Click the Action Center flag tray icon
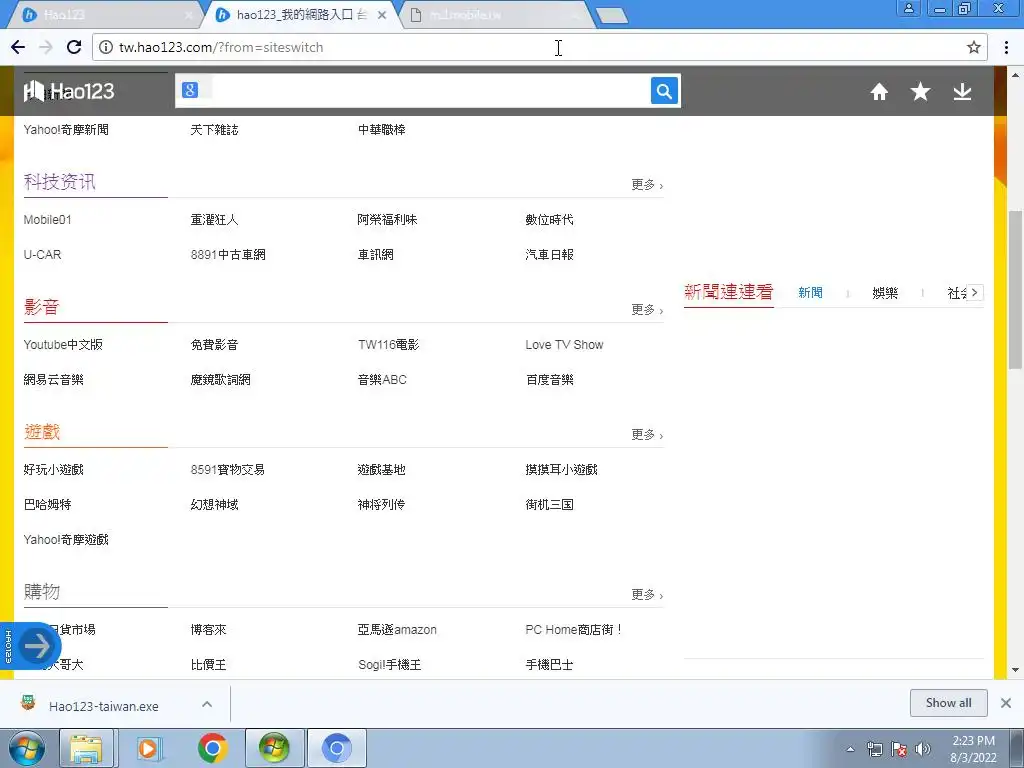The image size is (1024, 768). (x=899, y=749)
